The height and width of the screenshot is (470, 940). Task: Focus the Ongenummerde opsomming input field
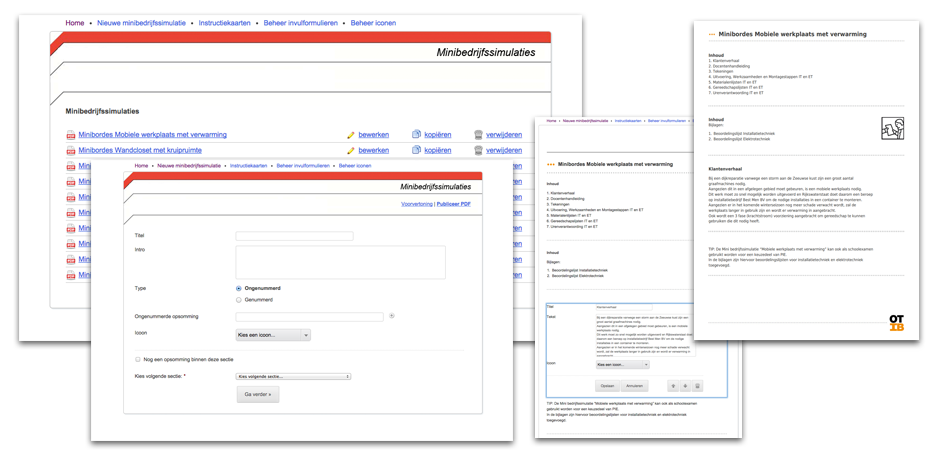click(x=309, y=317)
